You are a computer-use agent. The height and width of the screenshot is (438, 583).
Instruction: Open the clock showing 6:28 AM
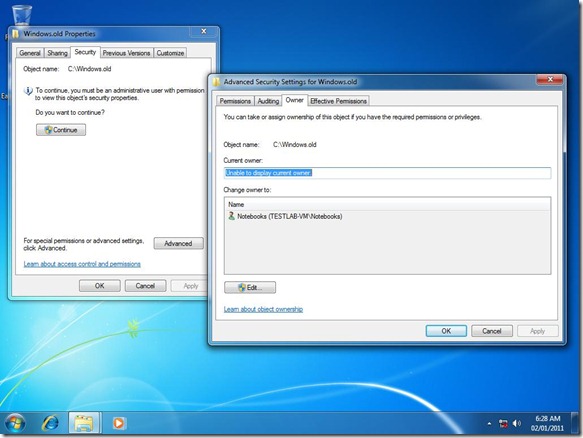coord(547,423)
